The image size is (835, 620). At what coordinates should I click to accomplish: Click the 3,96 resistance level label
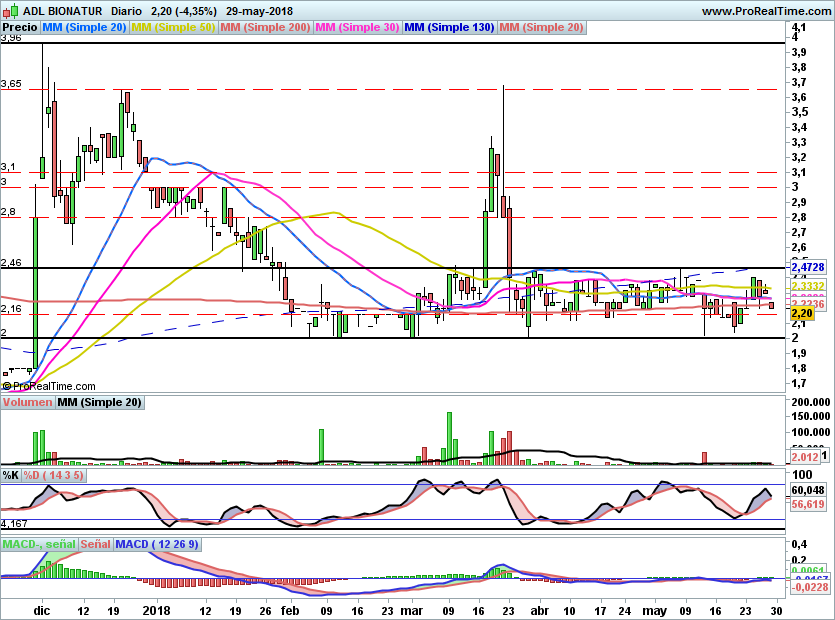(x=11, y=38)
